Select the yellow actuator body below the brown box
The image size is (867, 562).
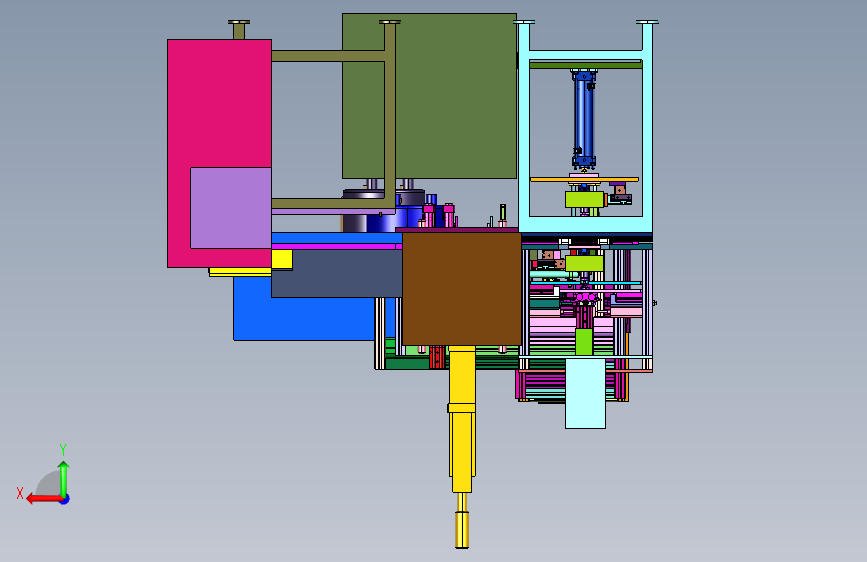click(x=462, y=419)
